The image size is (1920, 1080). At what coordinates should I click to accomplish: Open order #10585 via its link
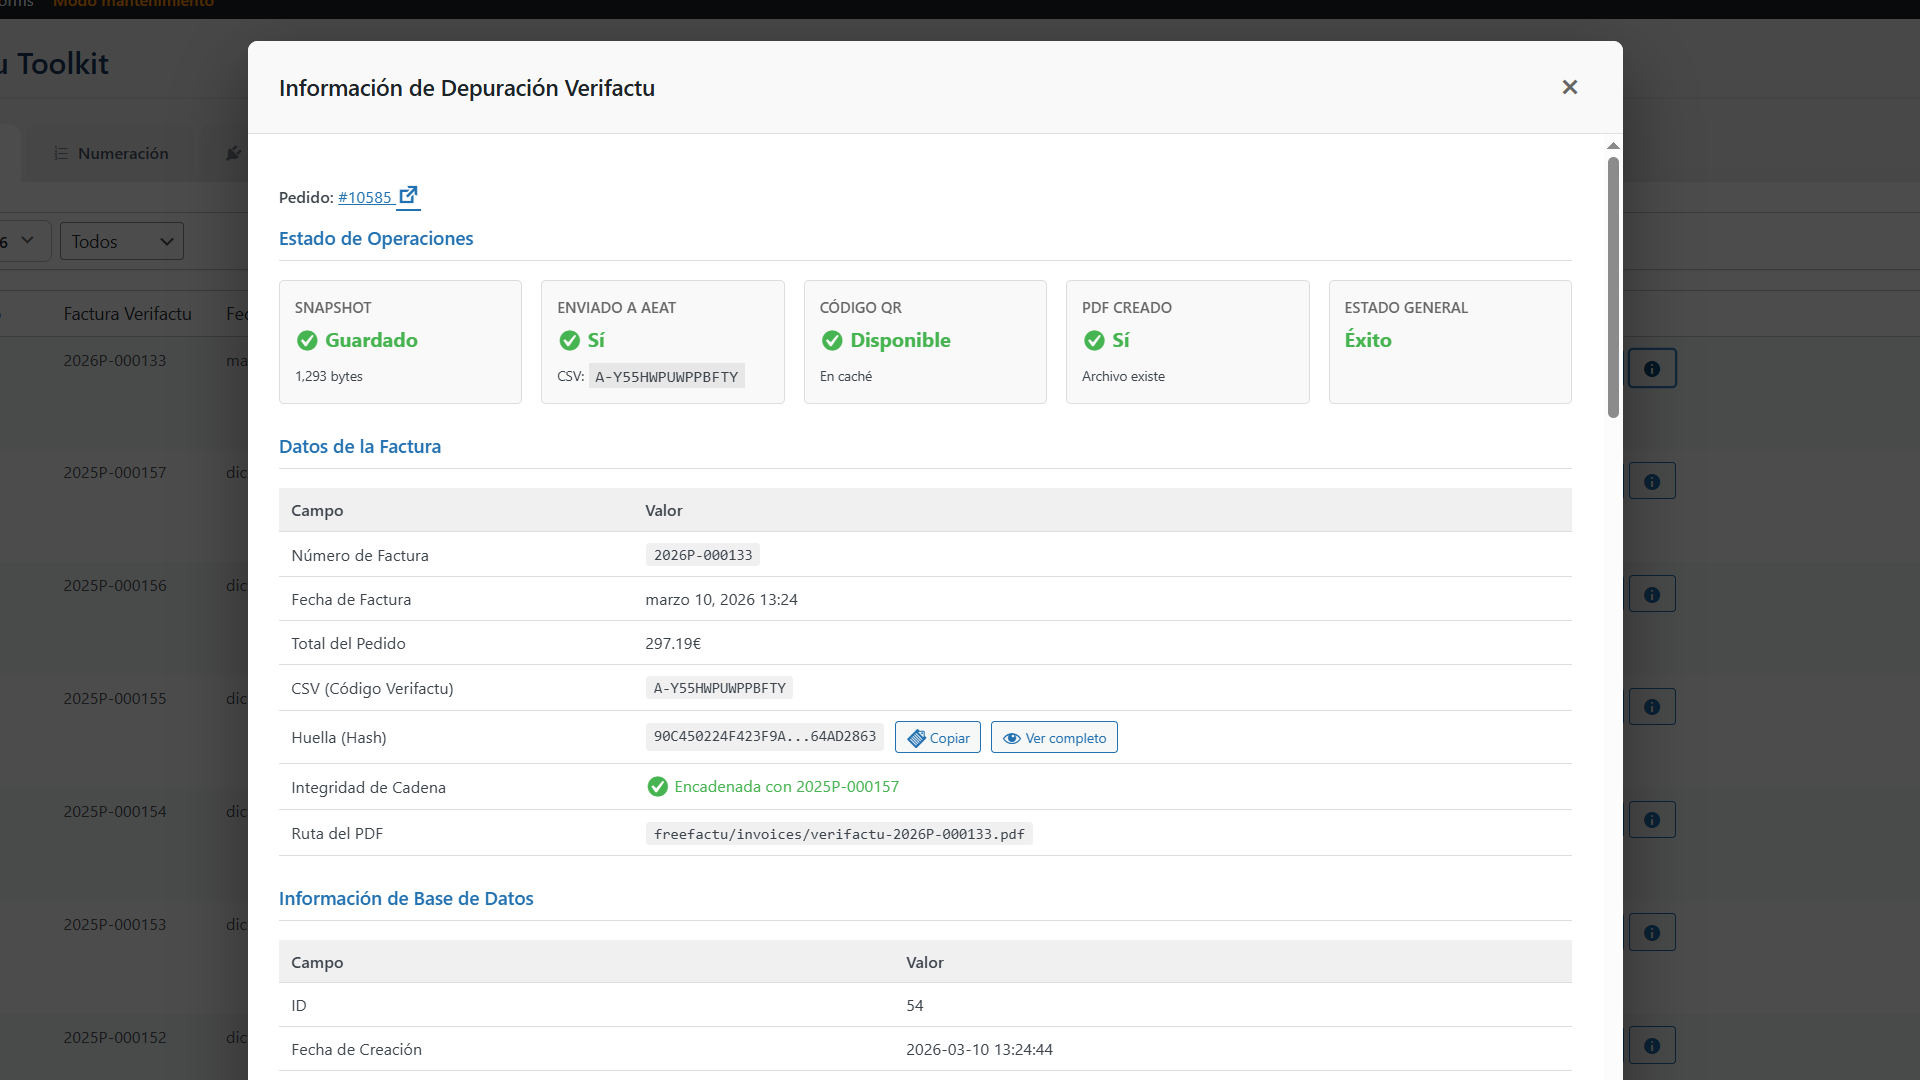coord(367,197)
